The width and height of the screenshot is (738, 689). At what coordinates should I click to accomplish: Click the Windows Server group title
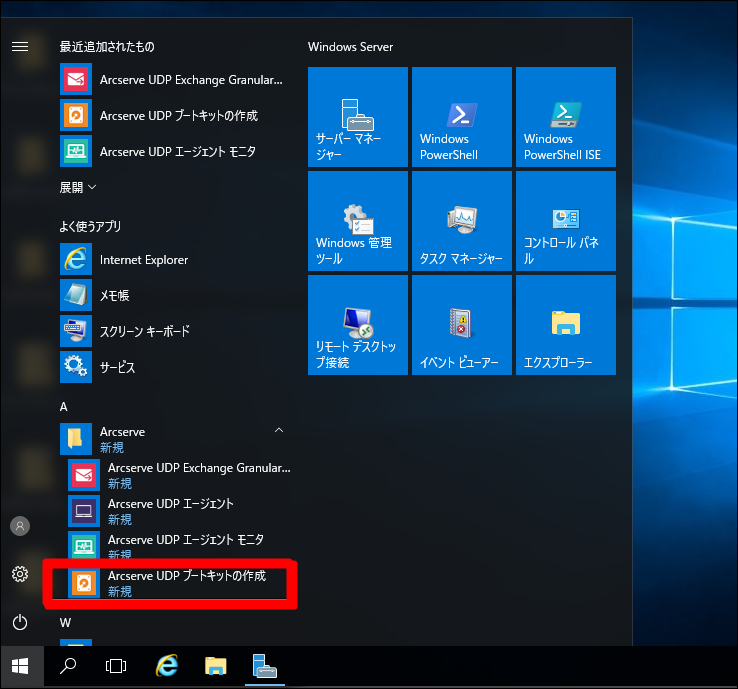(x=350, y=47)
